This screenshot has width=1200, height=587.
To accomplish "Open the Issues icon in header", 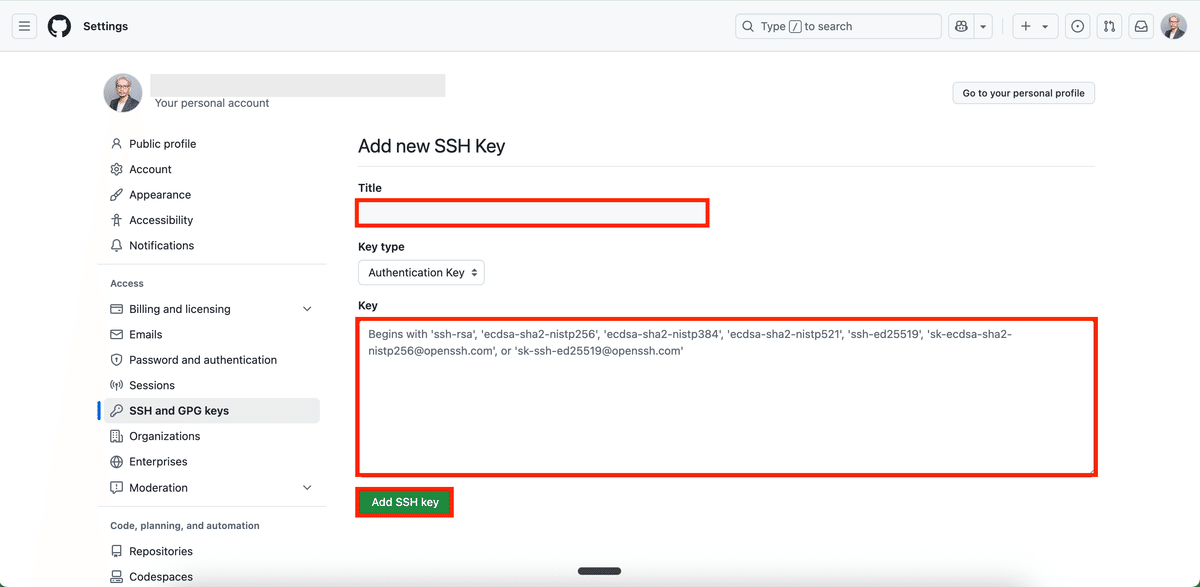I will click(x=1077, y=26).
